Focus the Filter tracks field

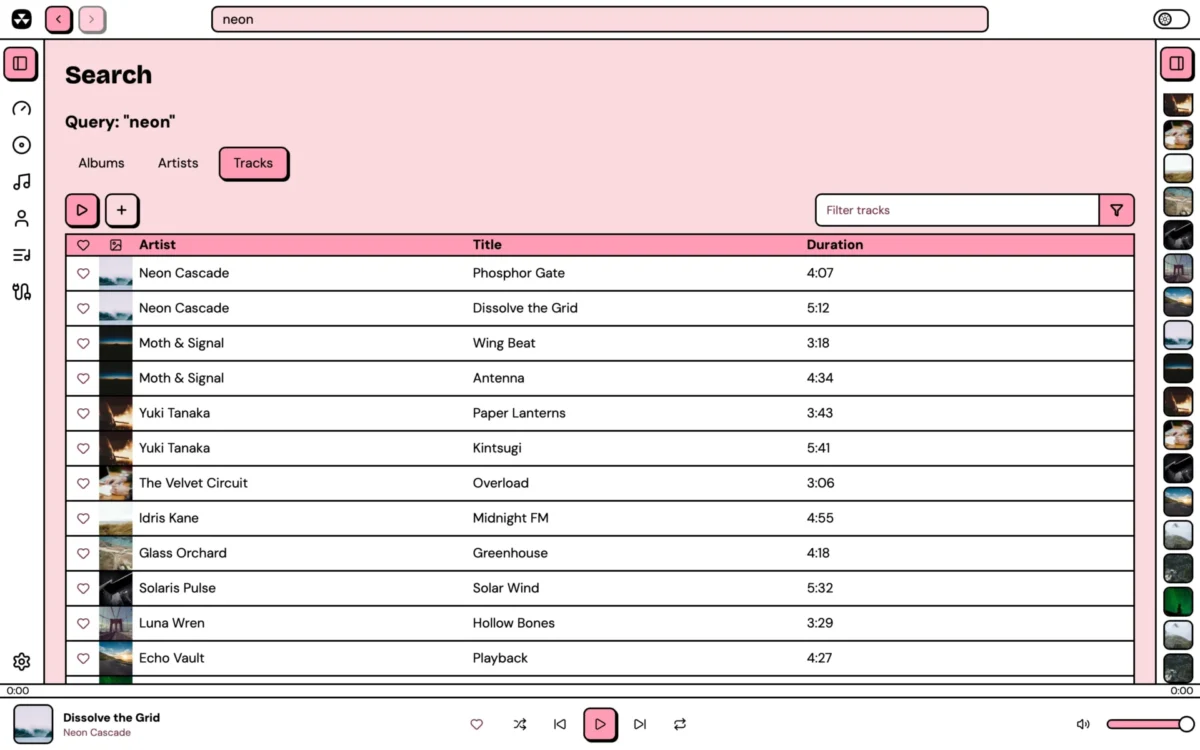[x=957, y=210]
